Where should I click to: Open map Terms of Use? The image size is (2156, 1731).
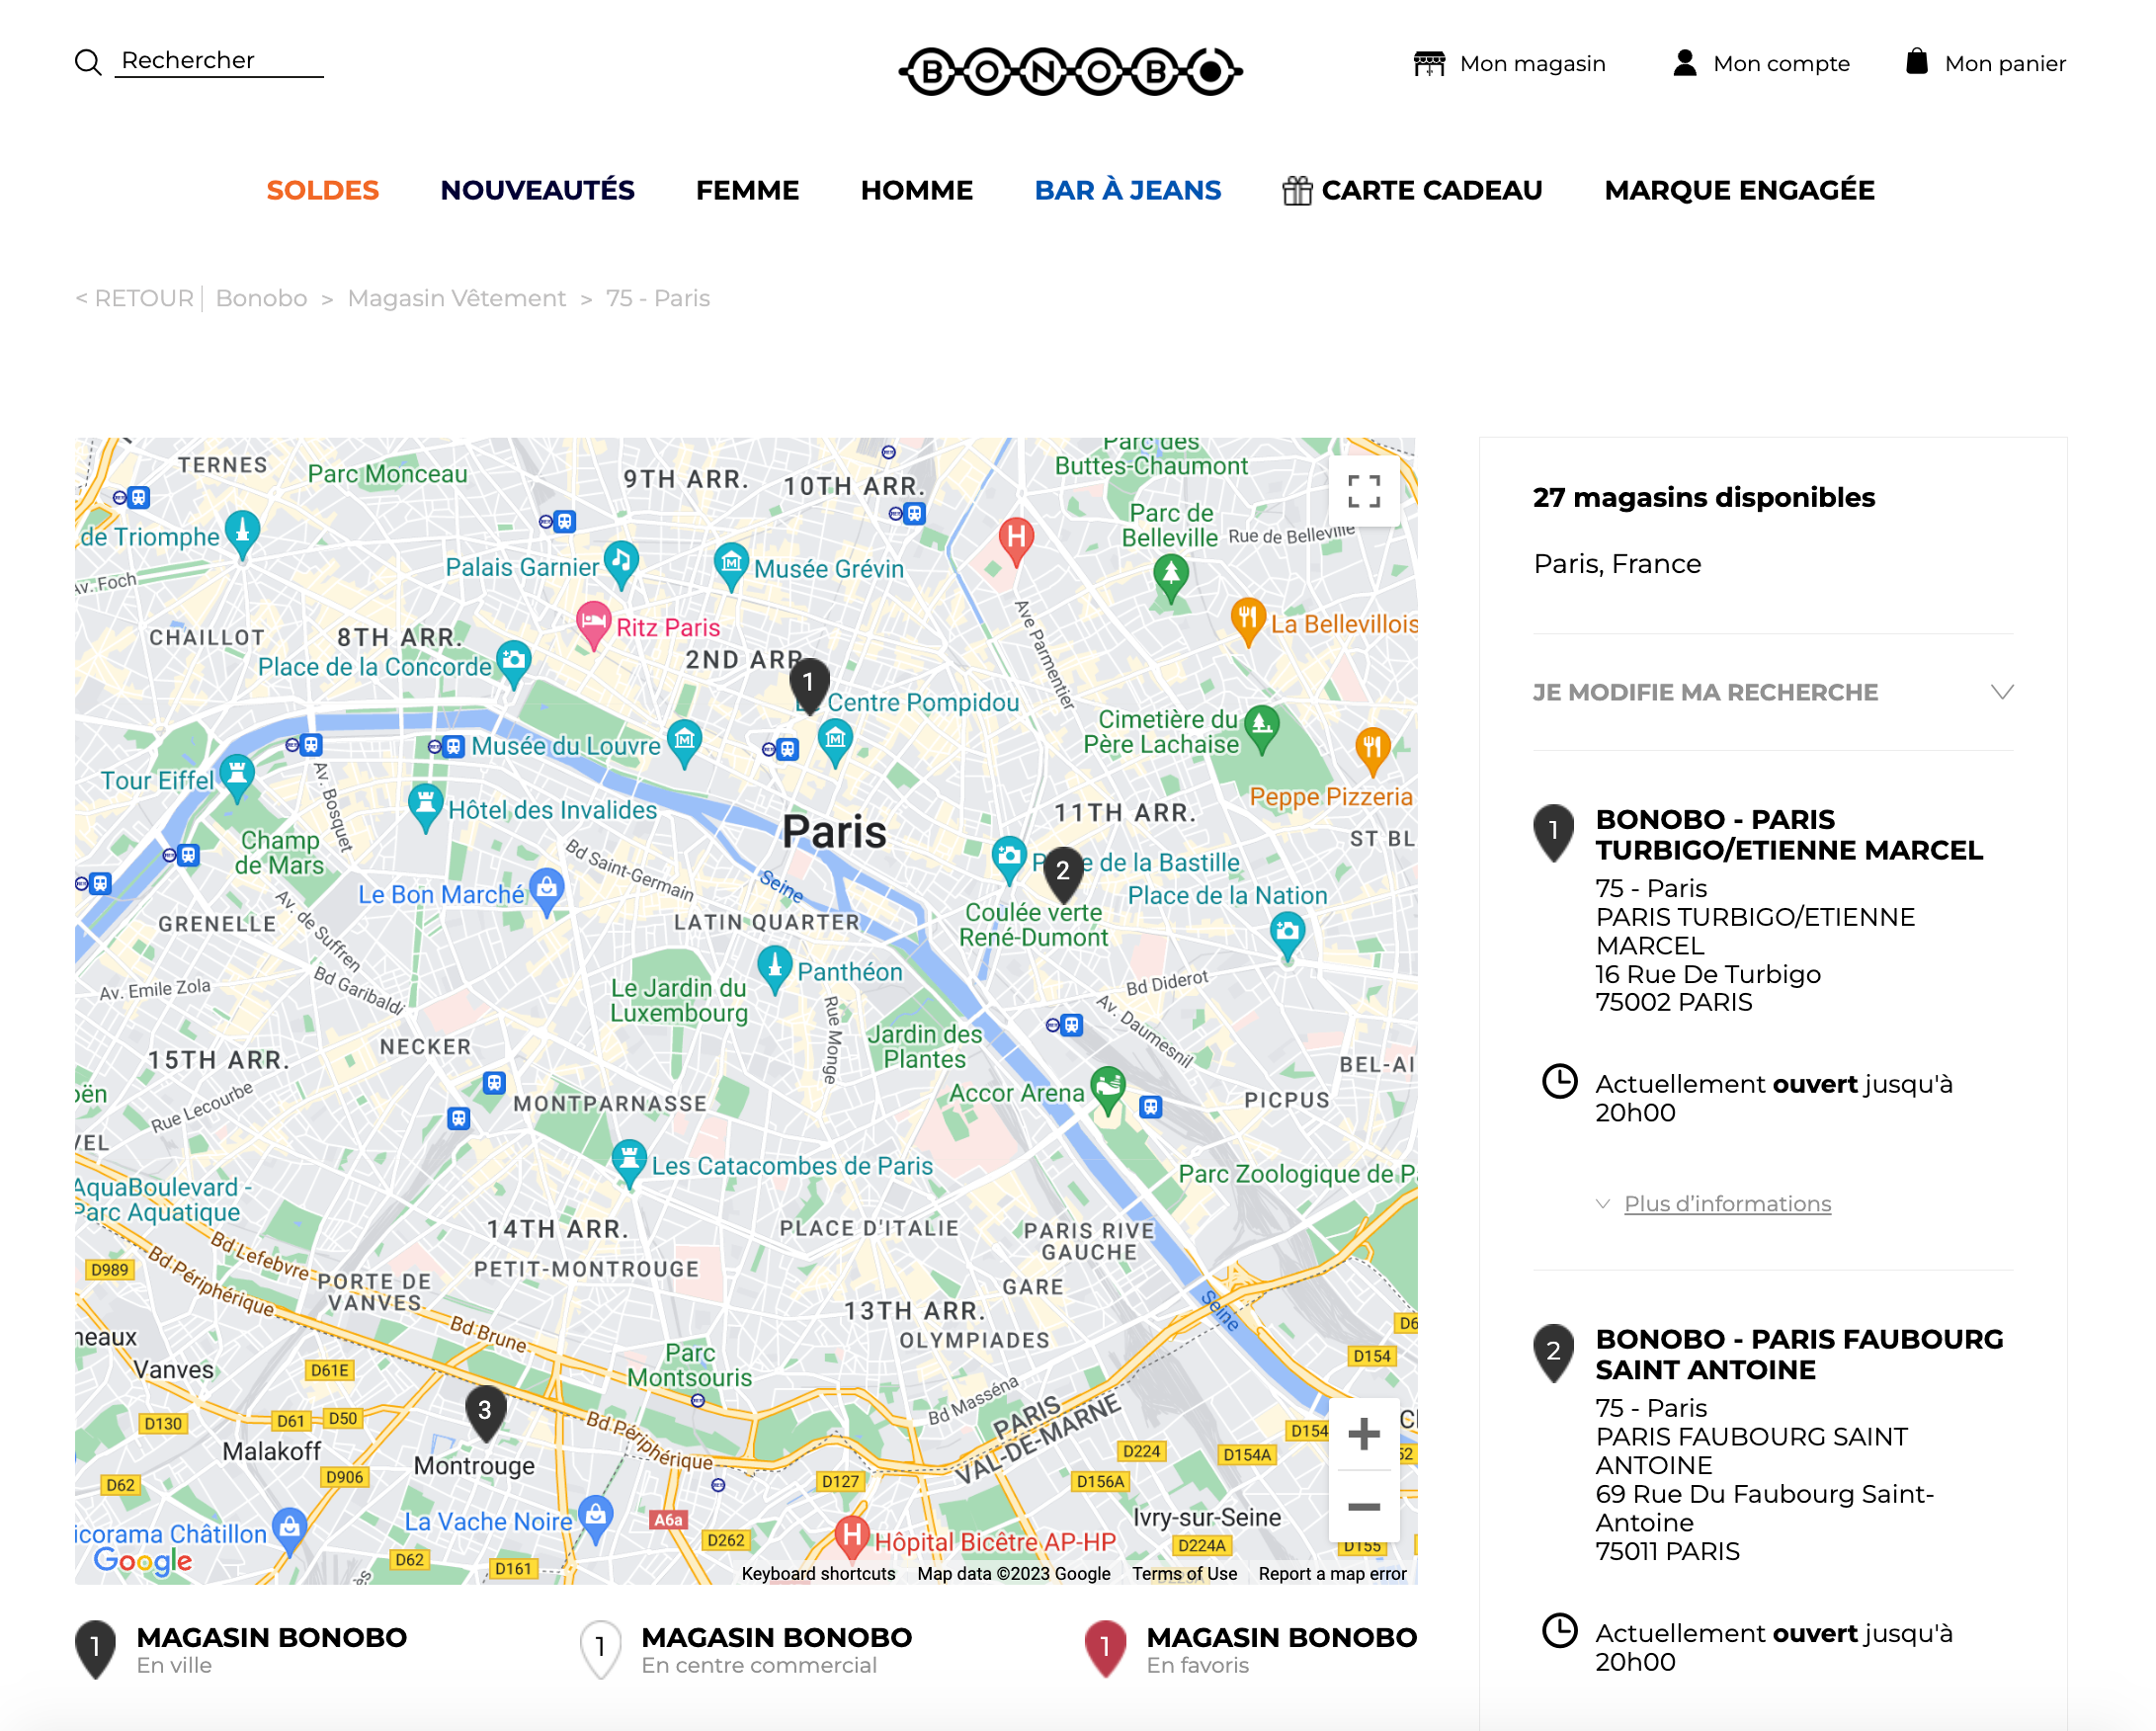click(x=1184, y=1573)
